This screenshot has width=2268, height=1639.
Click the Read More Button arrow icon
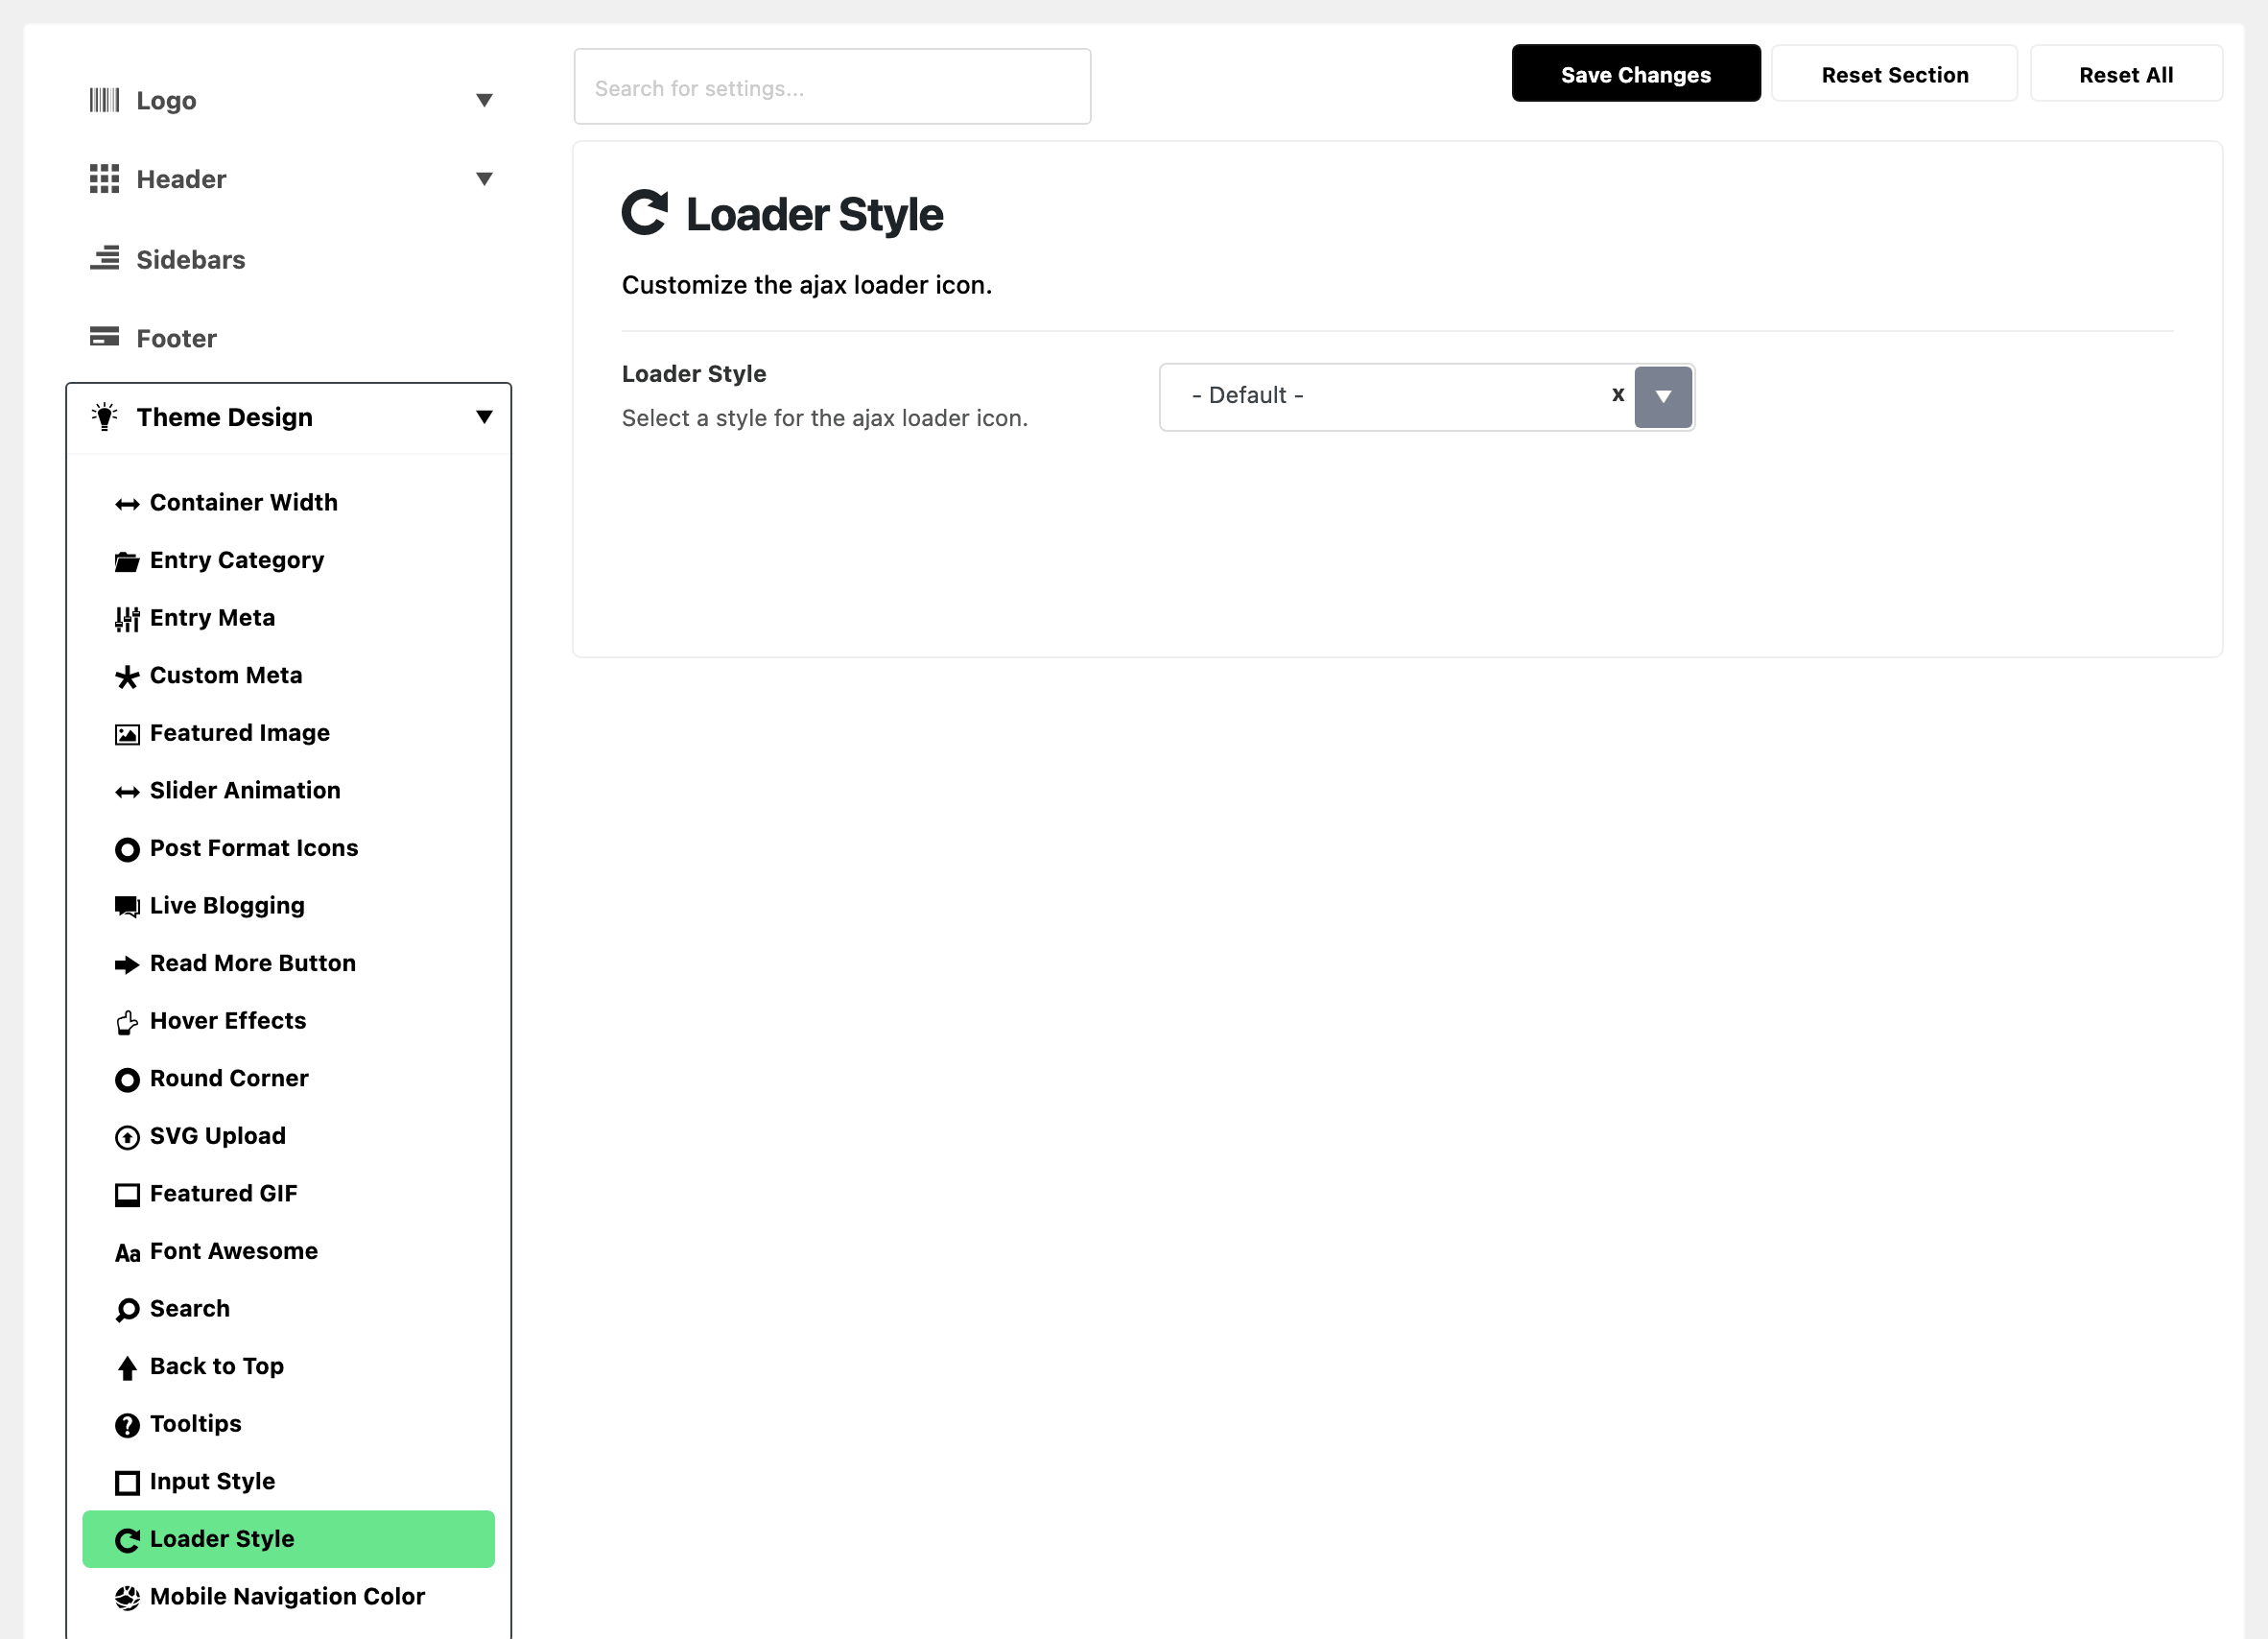(x=127, y=965)
